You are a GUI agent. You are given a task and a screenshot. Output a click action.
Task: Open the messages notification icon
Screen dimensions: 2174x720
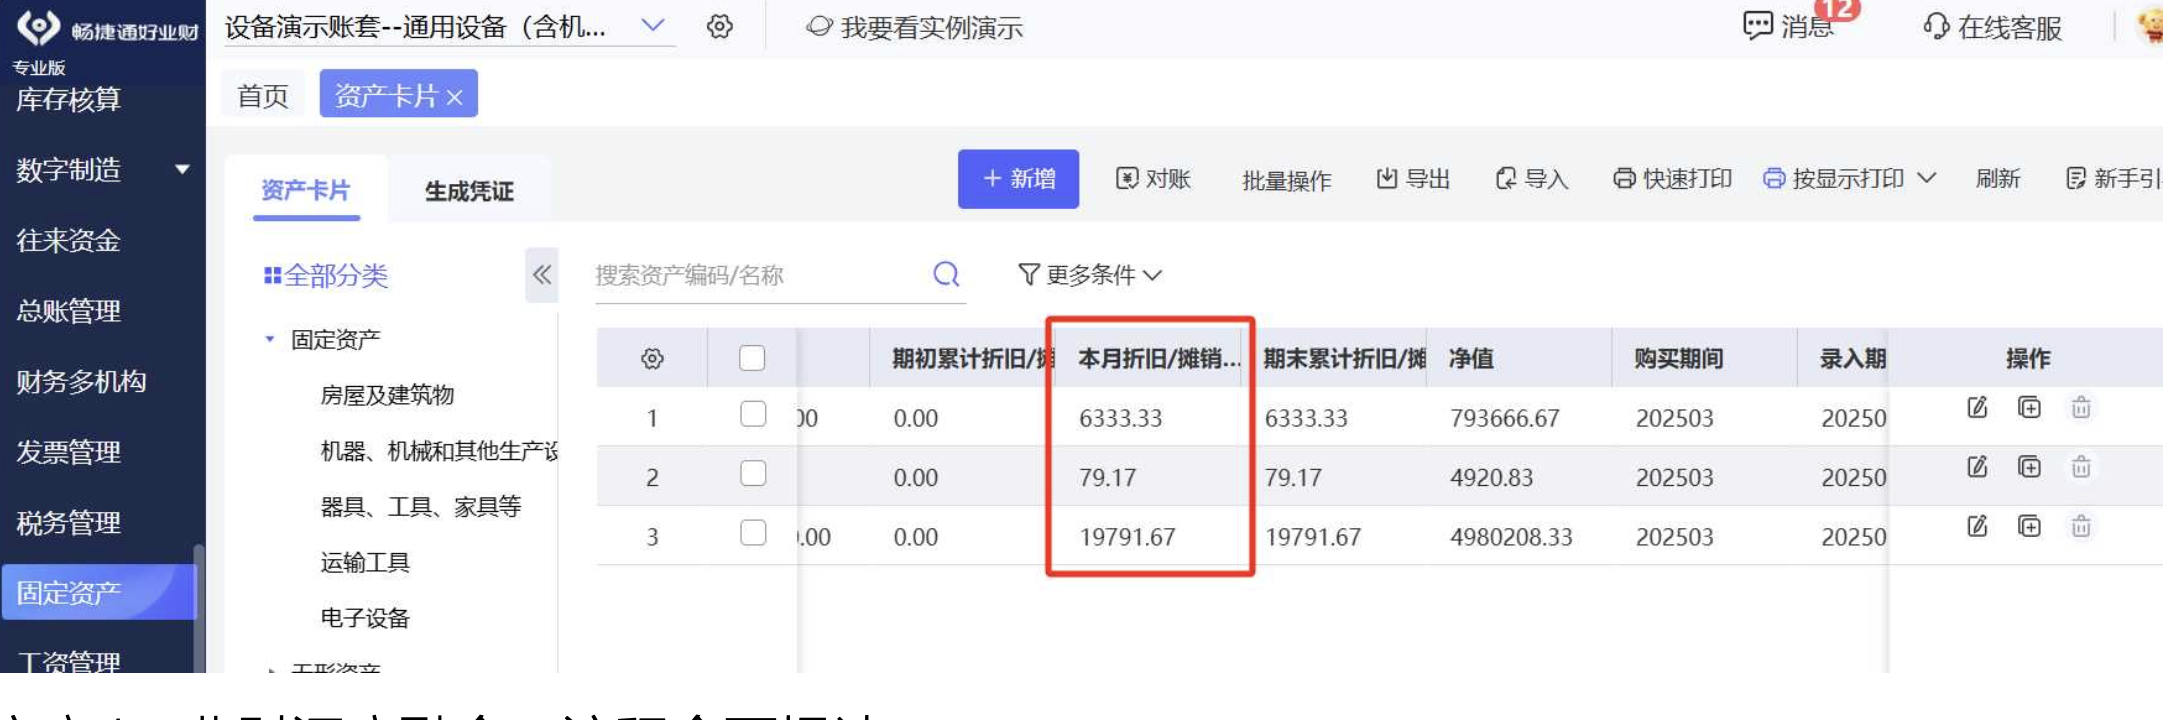pos(1758,26)
